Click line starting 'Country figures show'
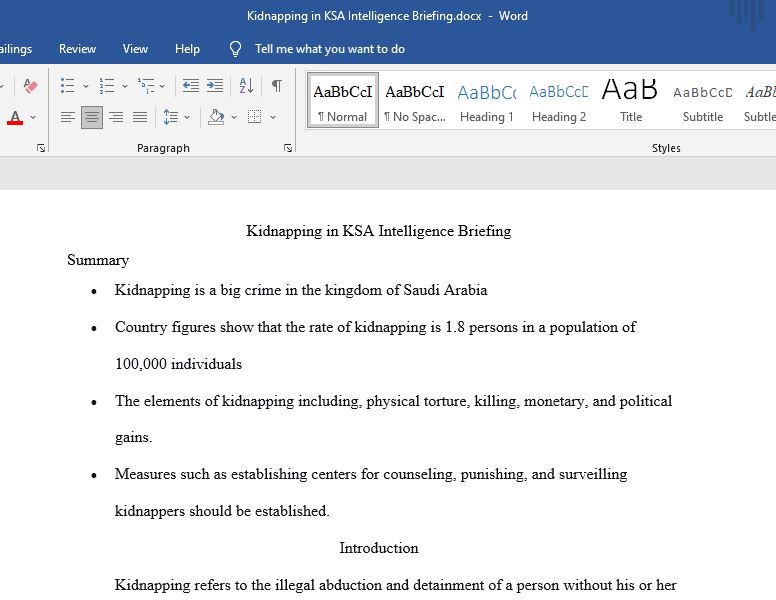 376,327
